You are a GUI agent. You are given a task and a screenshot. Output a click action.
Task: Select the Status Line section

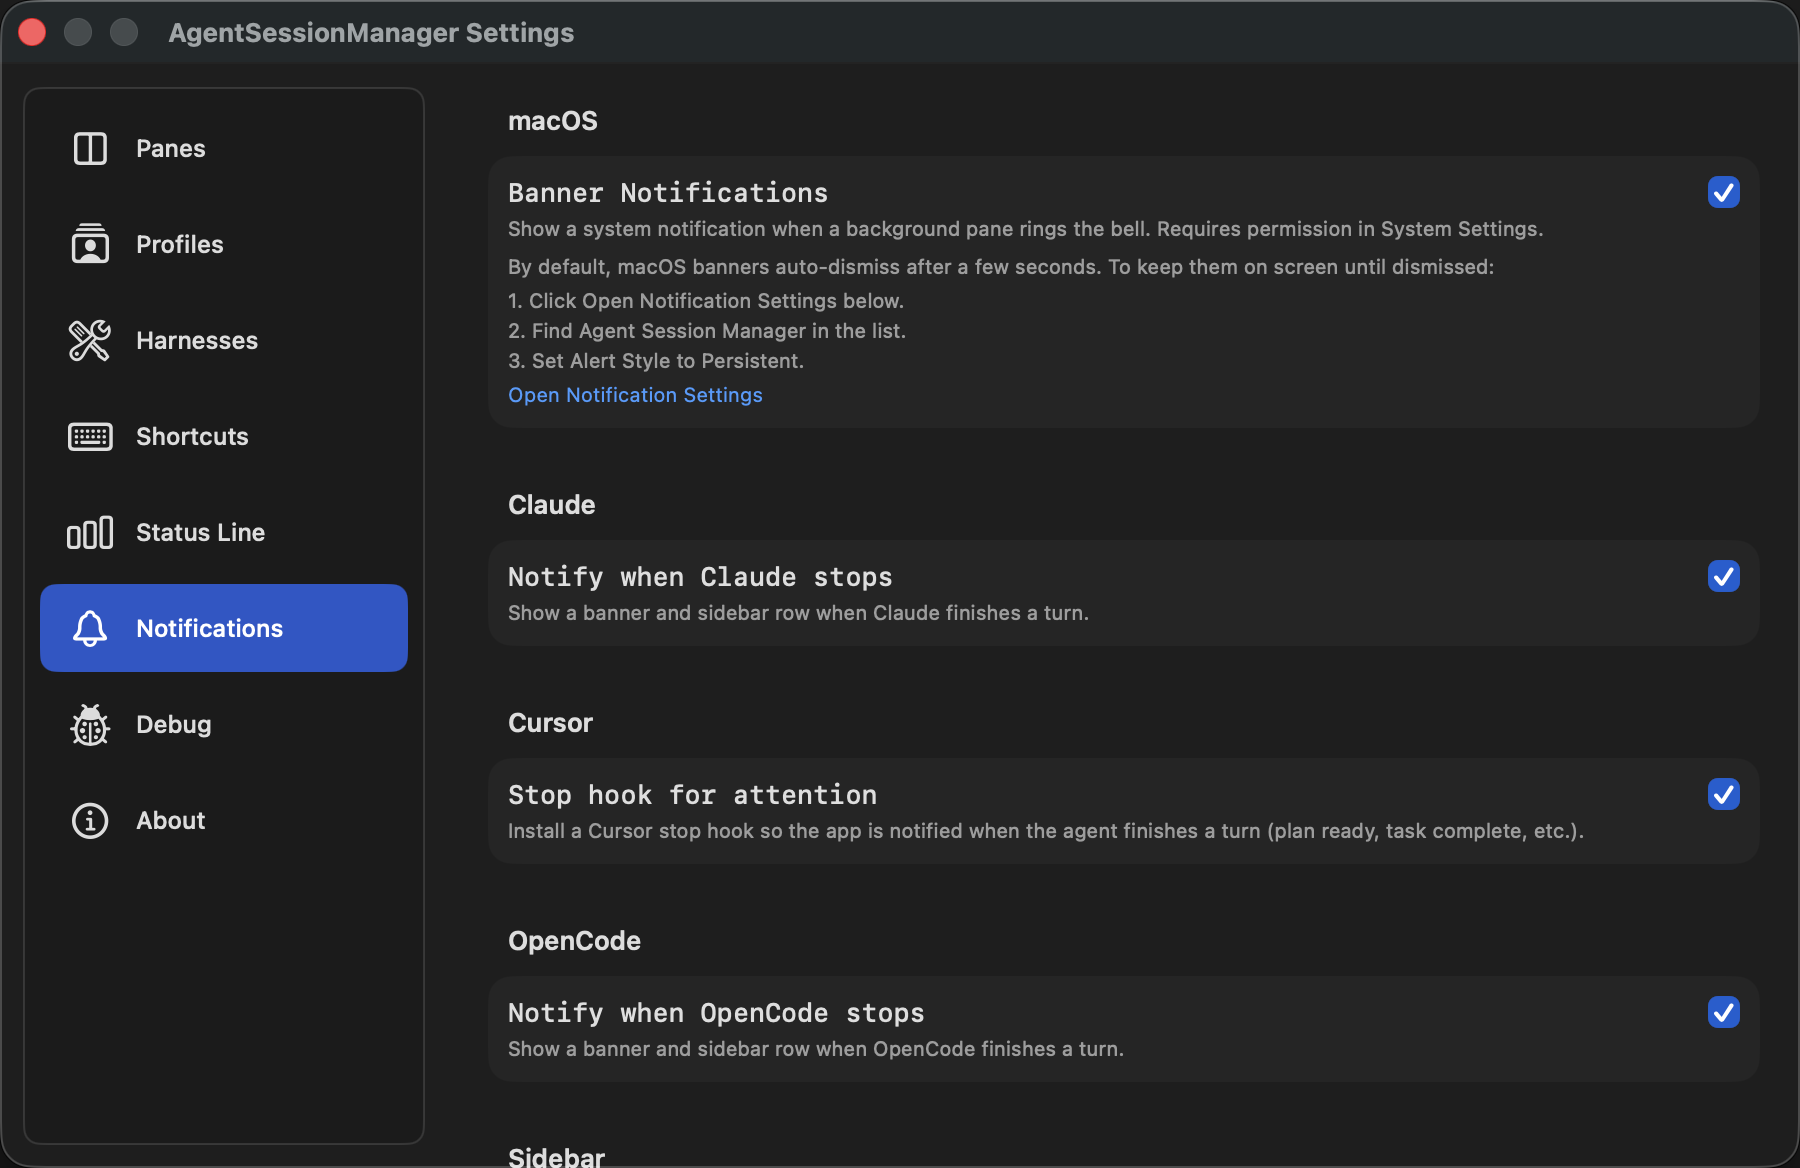point(224,532)
